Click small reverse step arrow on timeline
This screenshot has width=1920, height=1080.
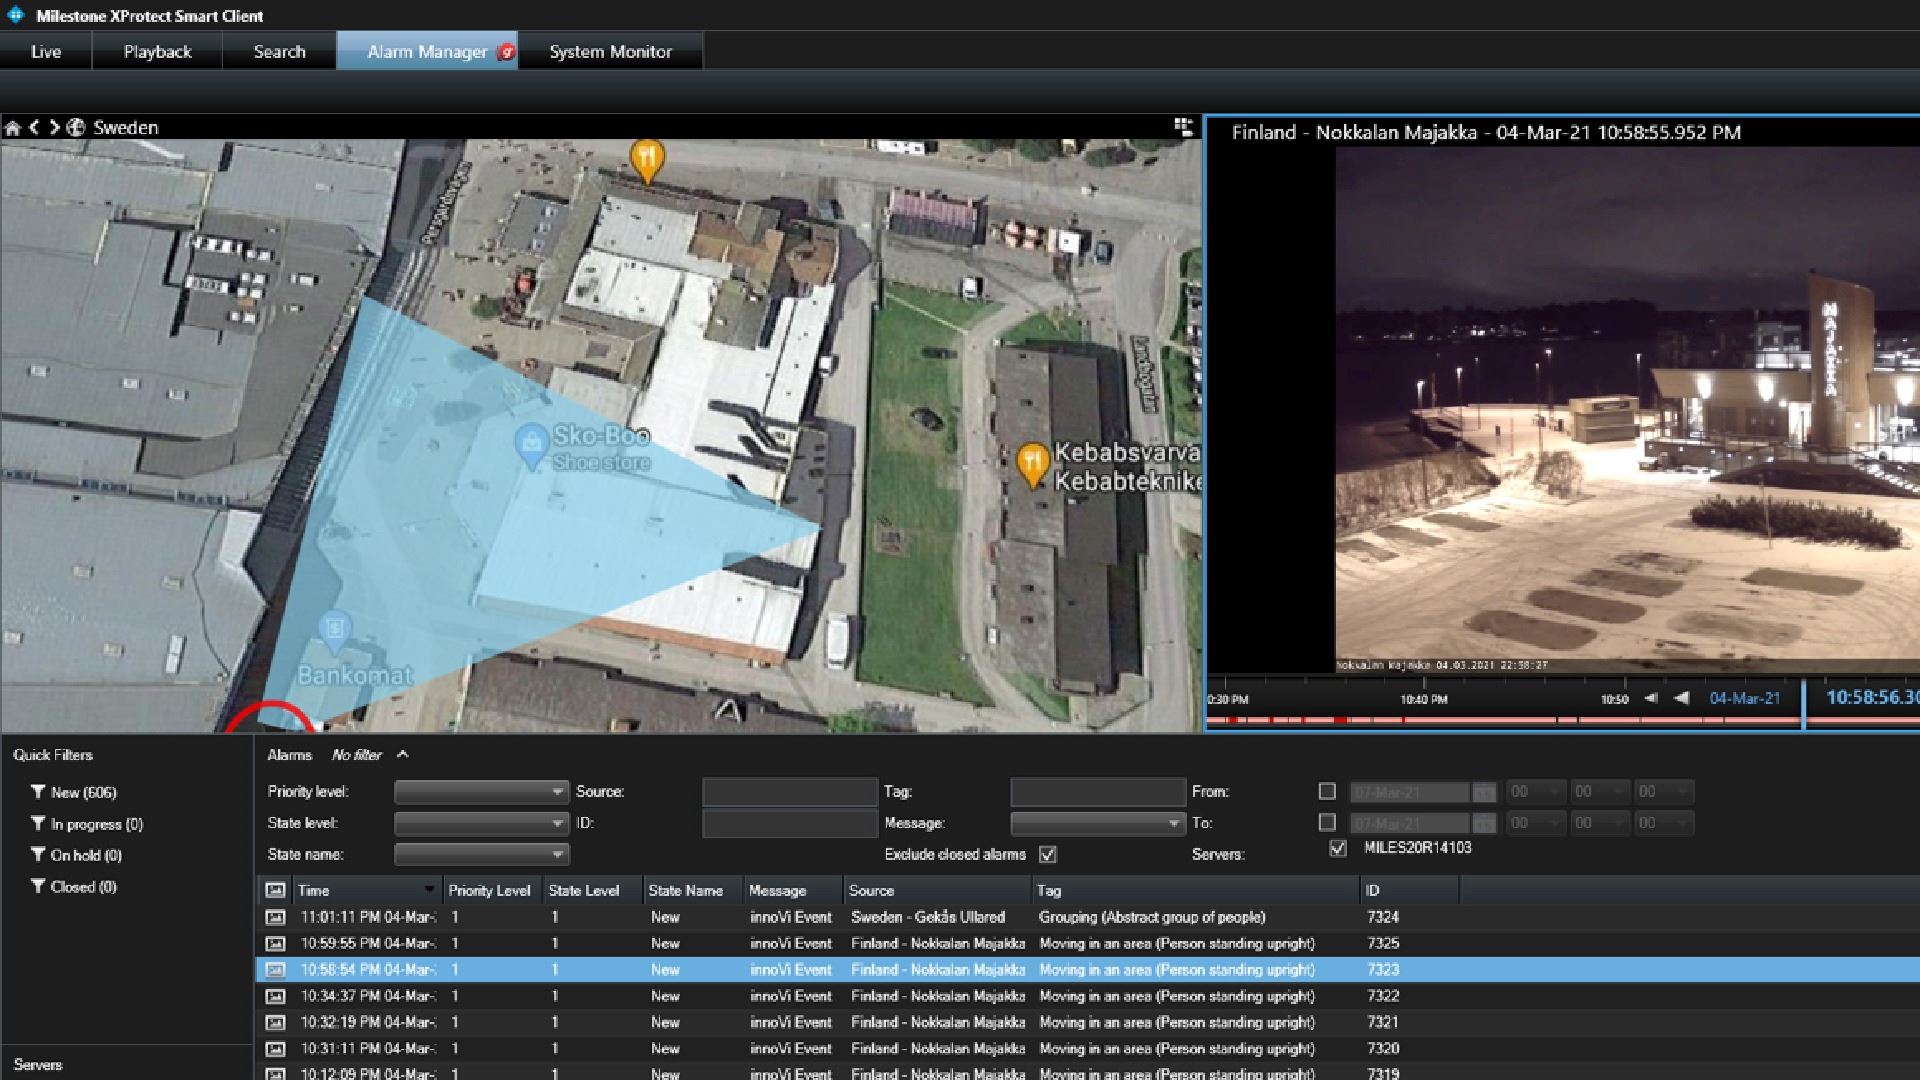point(1651,698)
